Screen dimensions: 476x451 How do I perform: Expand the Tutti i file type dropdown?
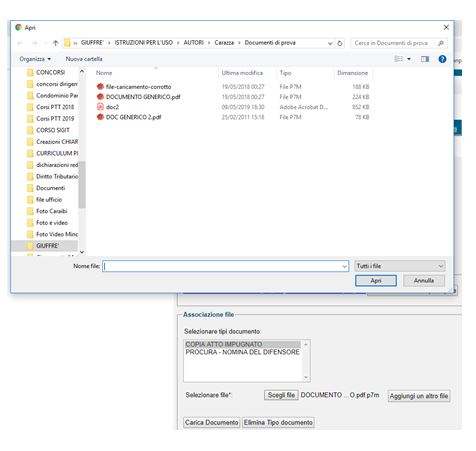400,266
